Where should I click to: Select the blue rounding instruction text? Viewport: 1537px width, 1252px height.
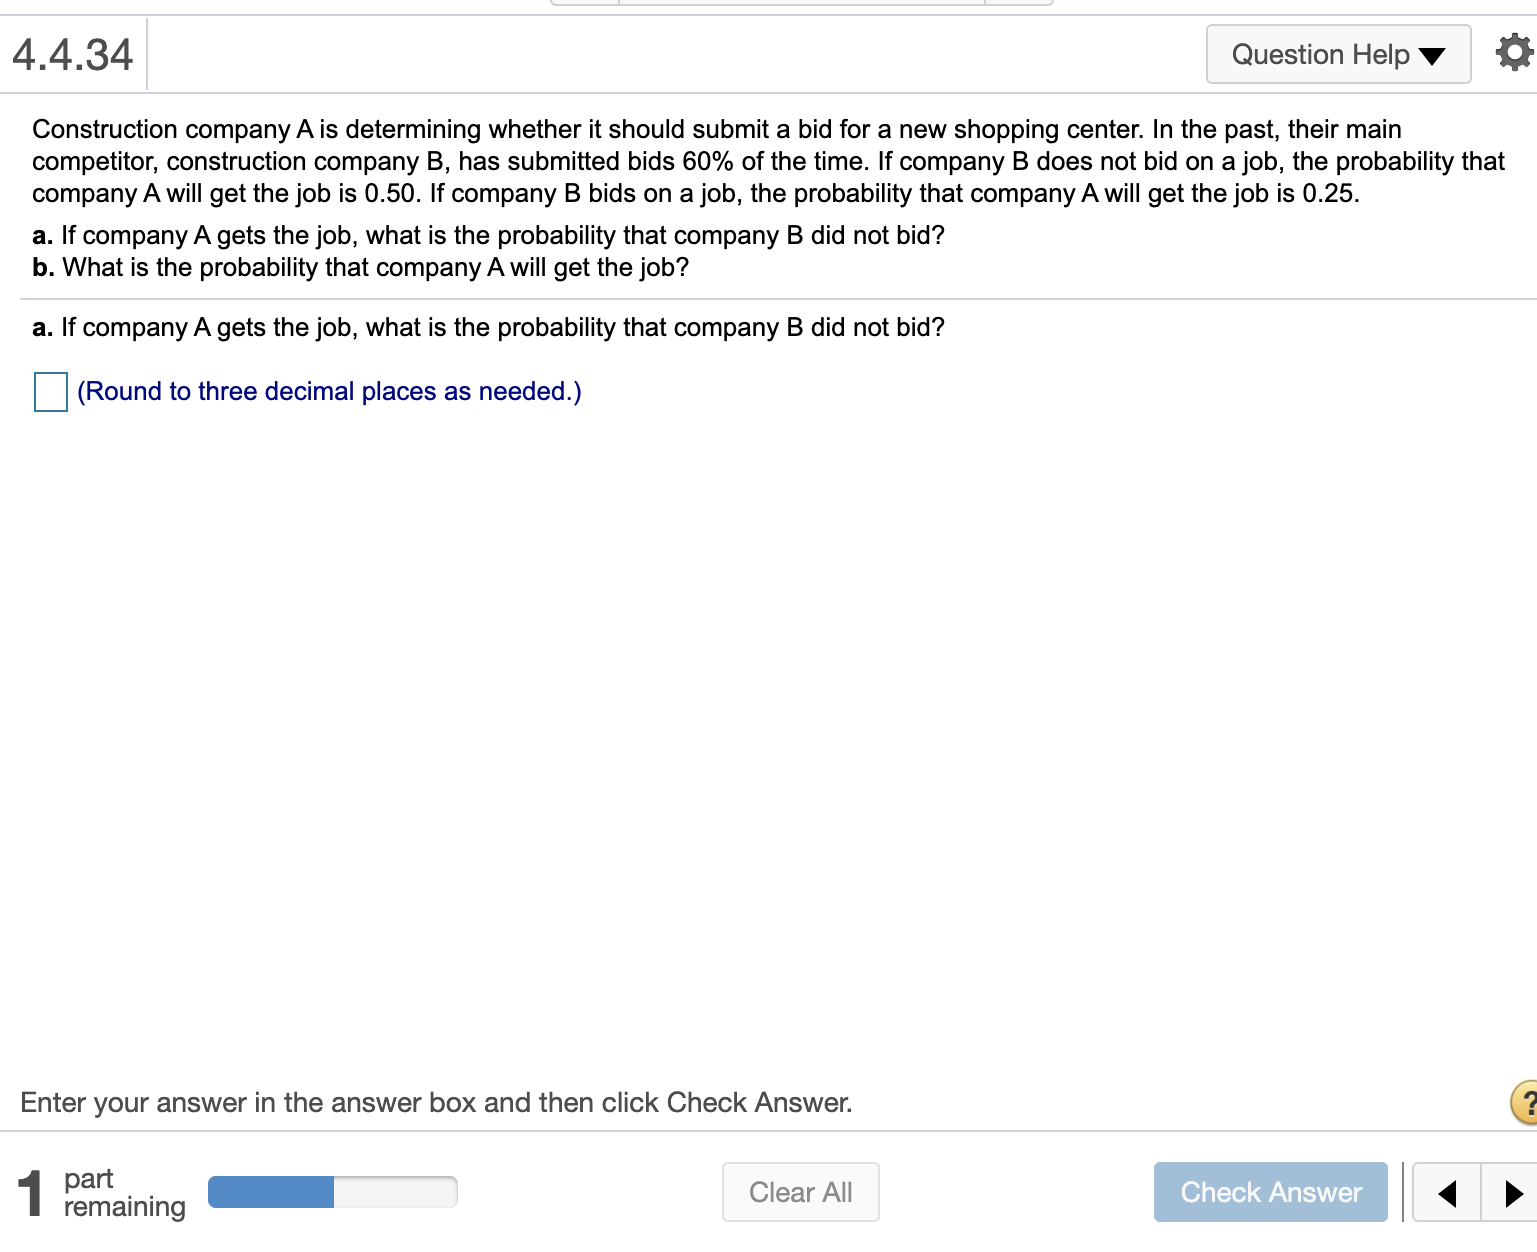[330, 392]
